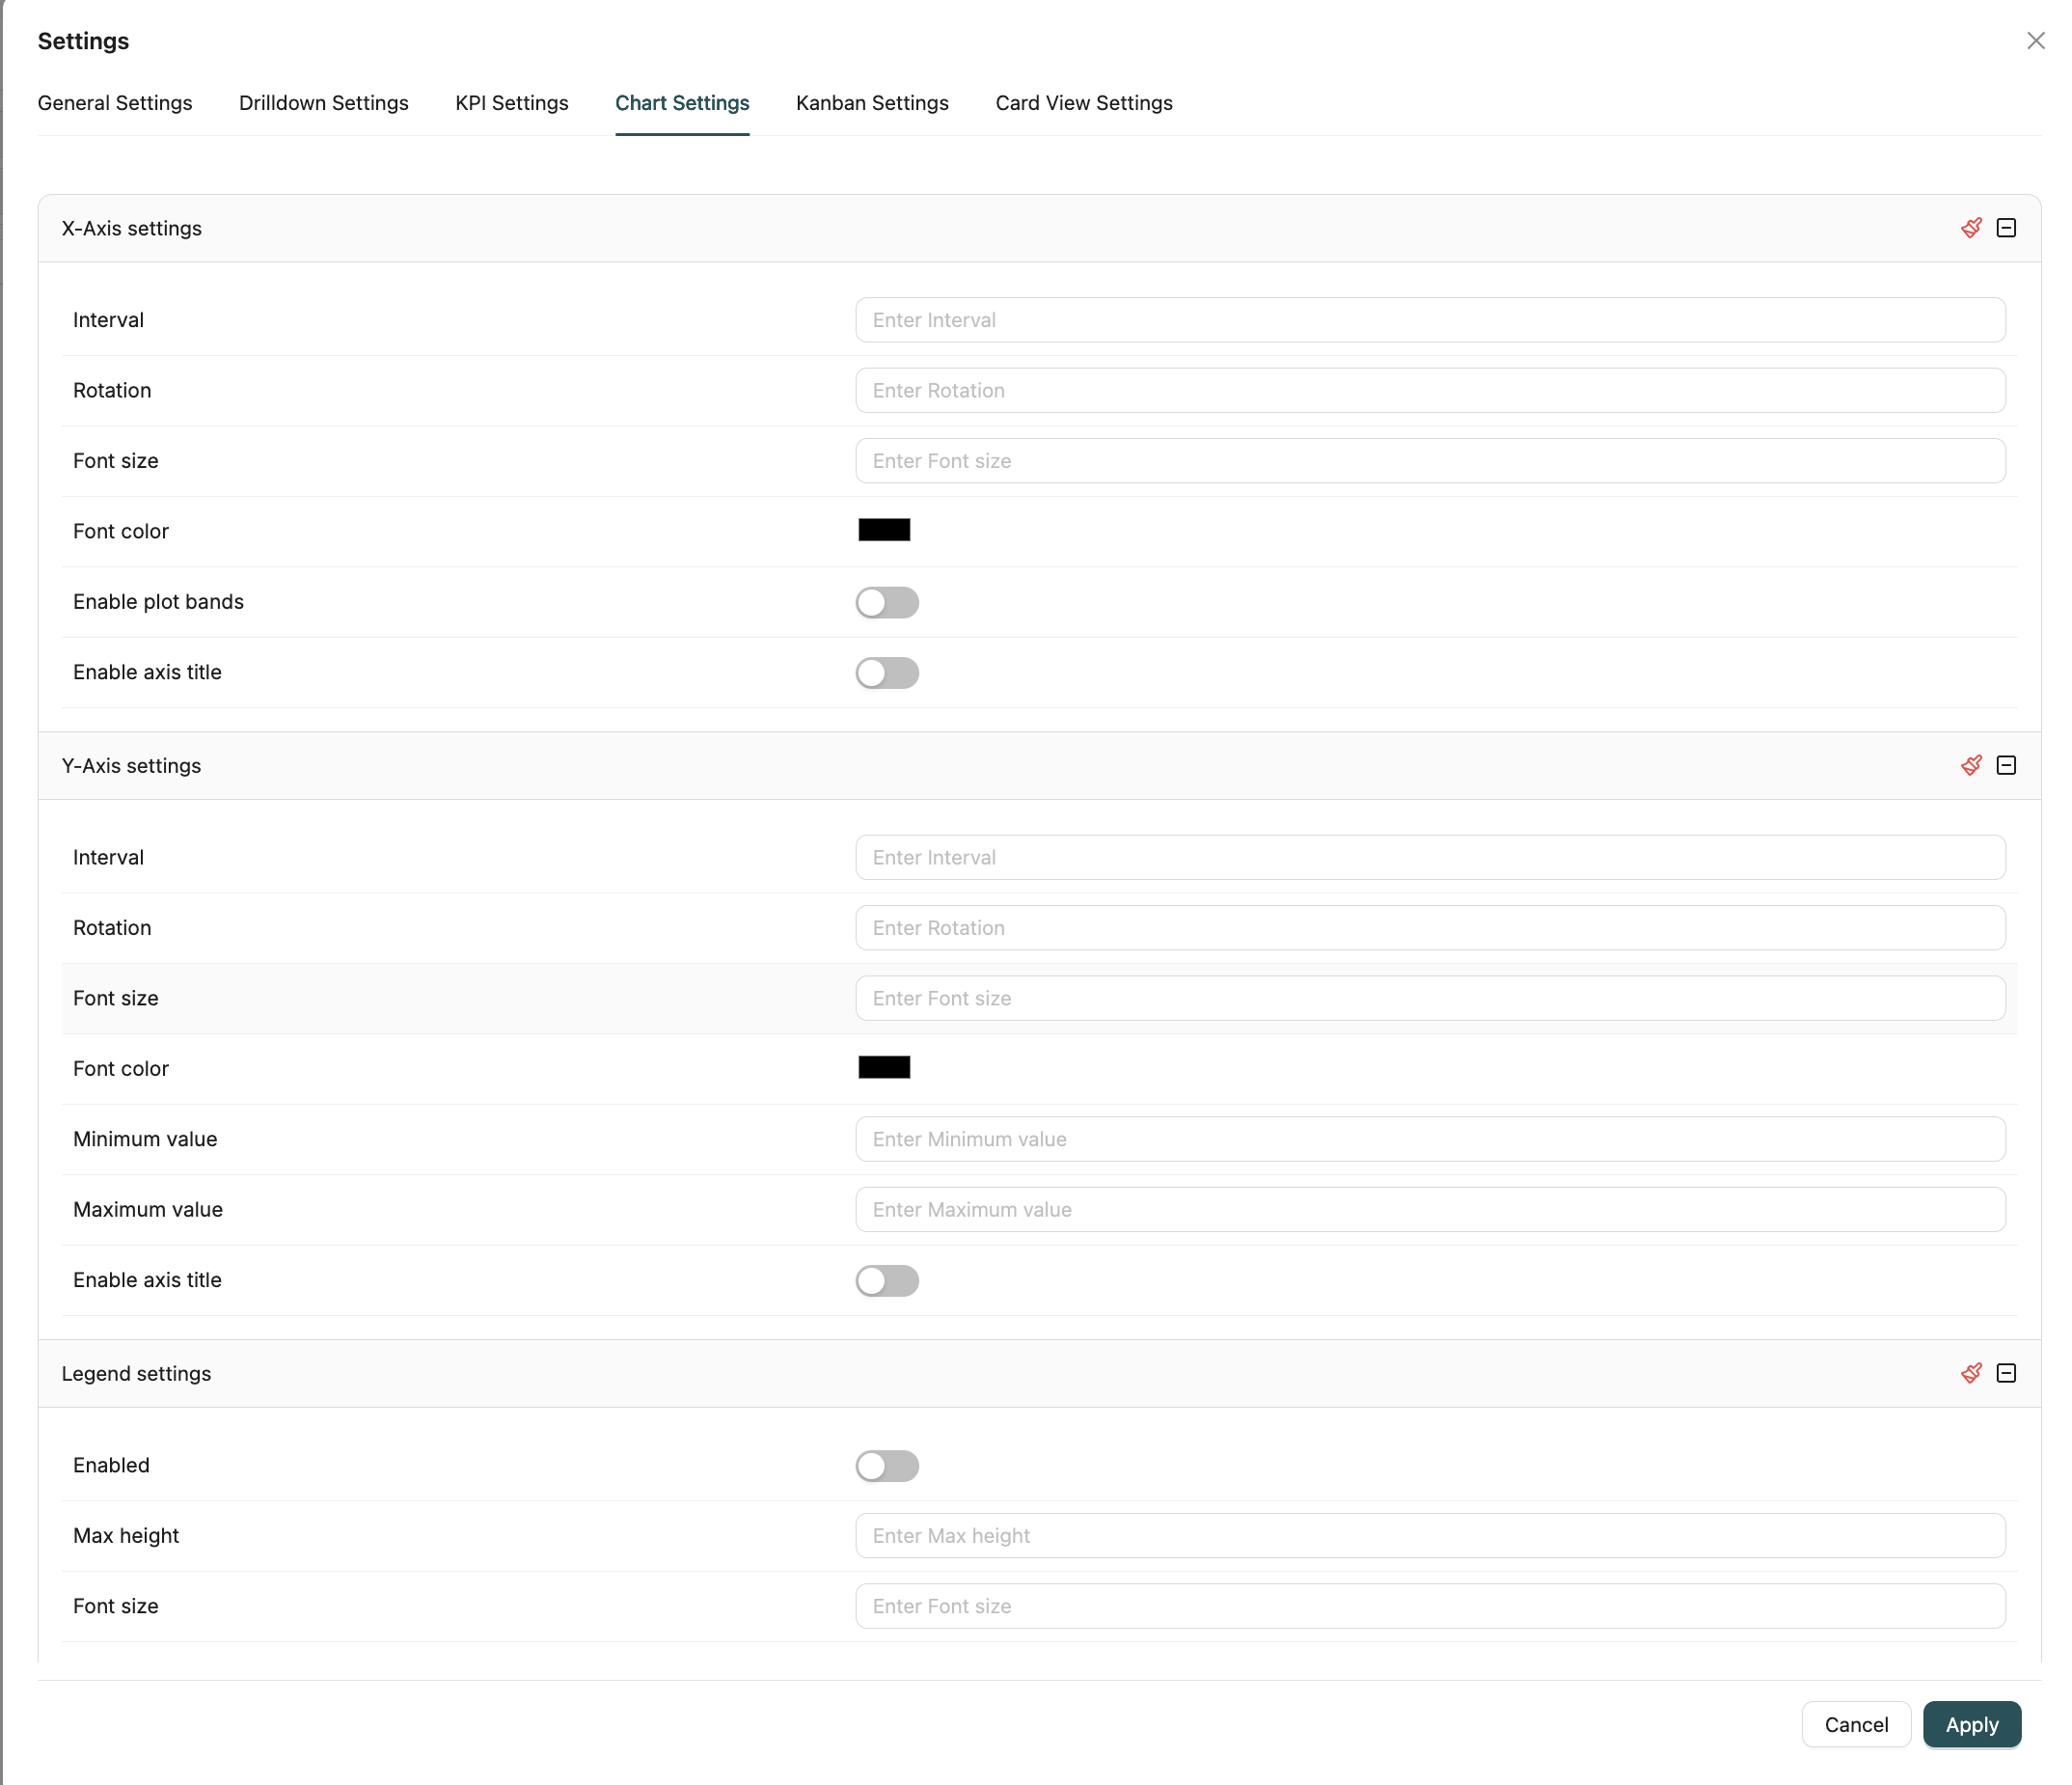Image resolution: width=2072 pixels, height=1785 pixels.
Task: Open the Drilldown Settings tab
Action: 323,103
